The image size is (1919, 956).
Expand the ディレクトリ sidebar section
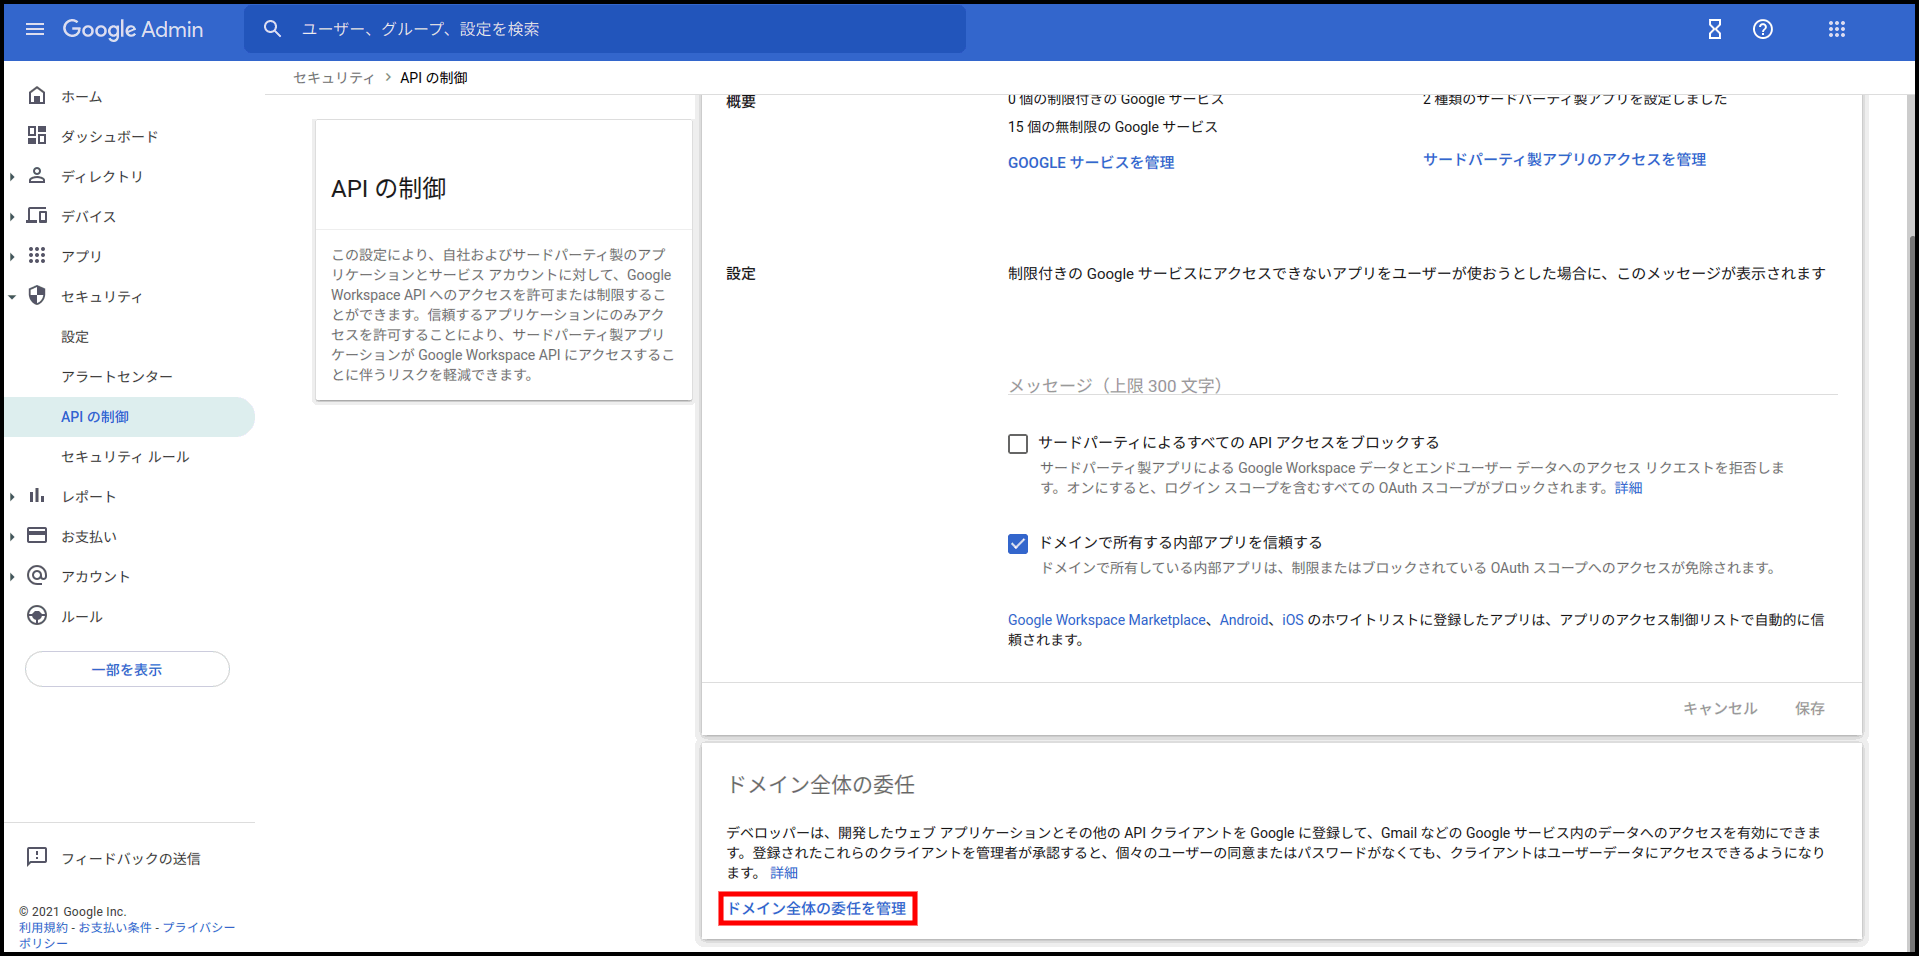pyautogui.click(x=12, y=177)
